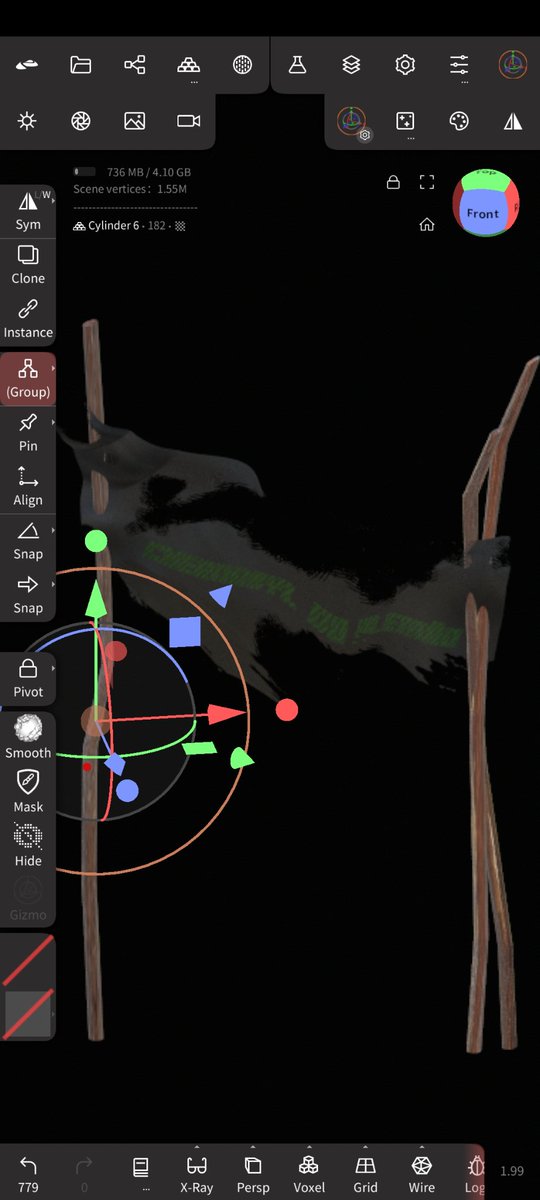Tap the Redo button
540x1200 pixels.
coord(84,1173)
